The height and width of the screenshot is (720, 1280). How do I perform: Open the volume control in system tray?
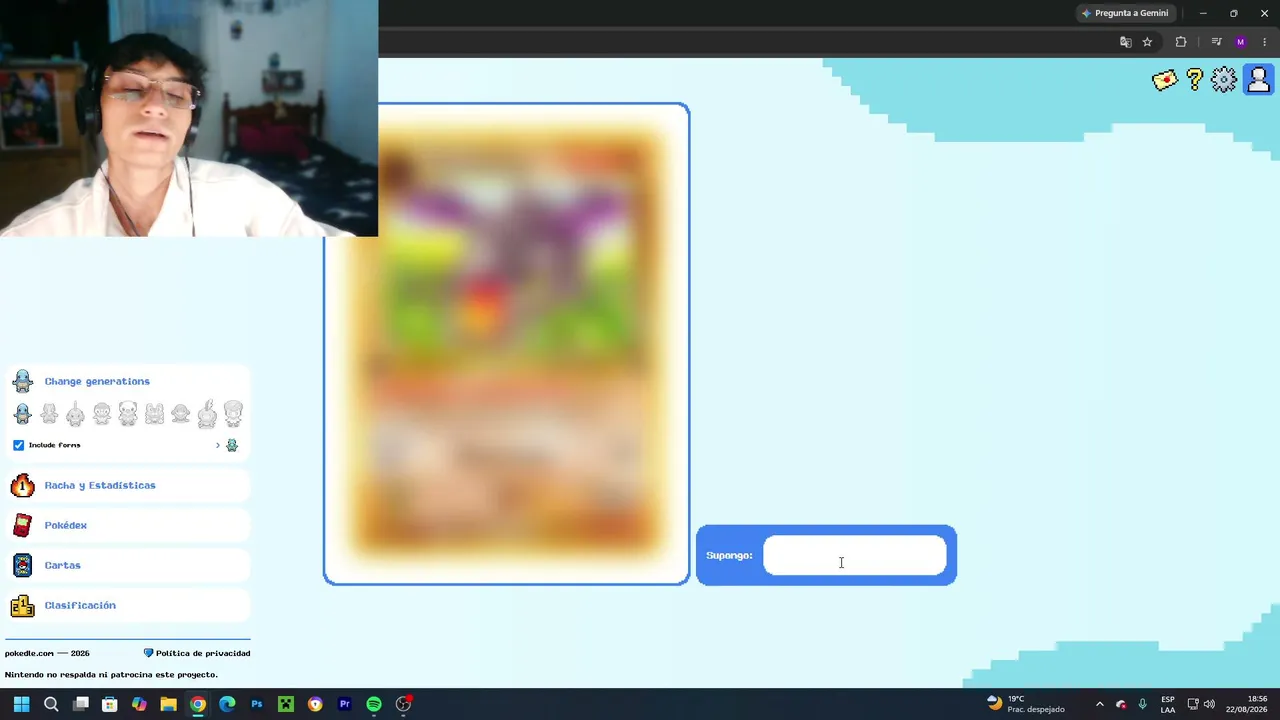coord(1210,704)
